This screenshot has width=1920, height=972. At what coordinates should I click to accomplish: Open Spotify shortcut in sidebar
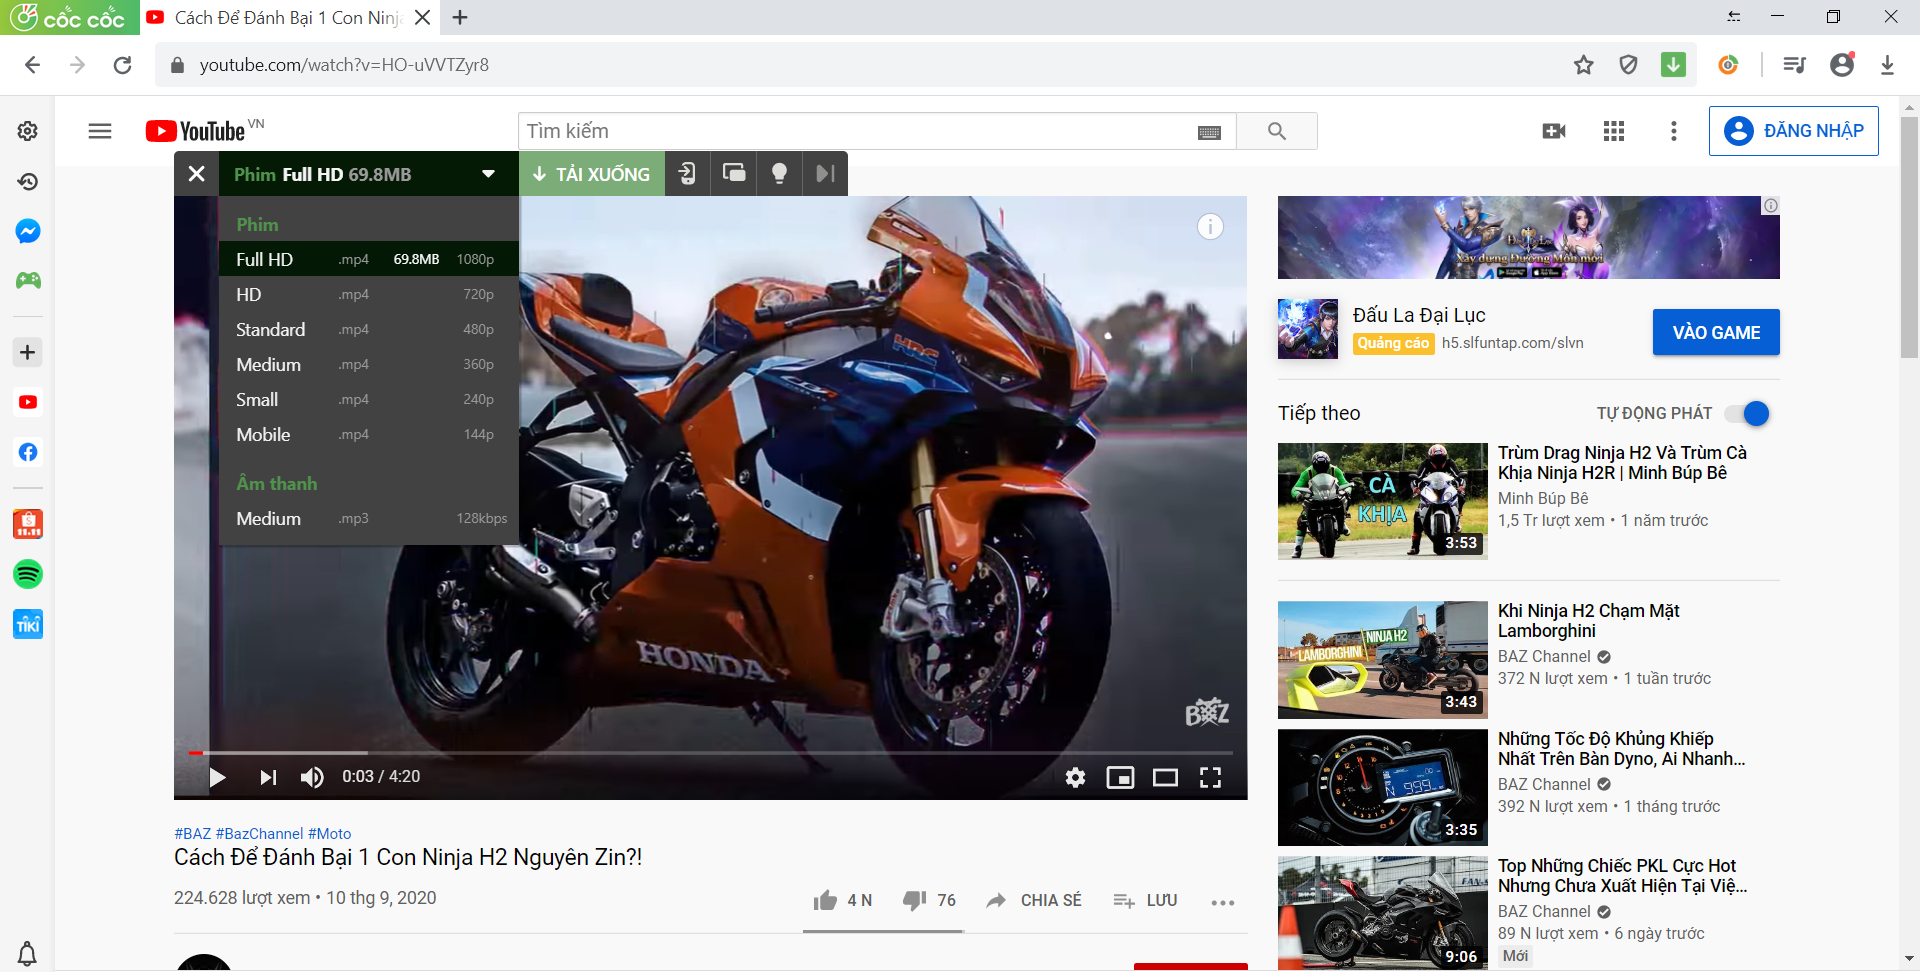point(28,574)
